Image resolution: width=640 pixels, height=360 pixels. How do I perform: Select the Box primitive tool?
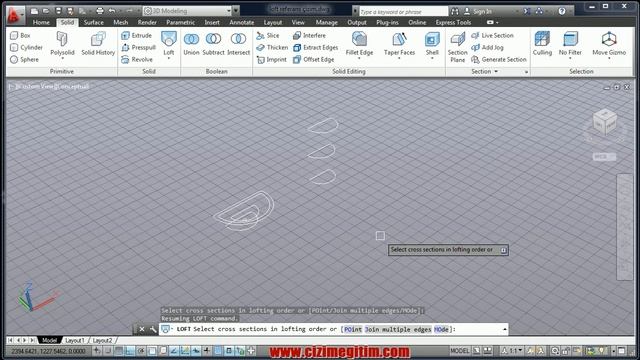point(20,36)
